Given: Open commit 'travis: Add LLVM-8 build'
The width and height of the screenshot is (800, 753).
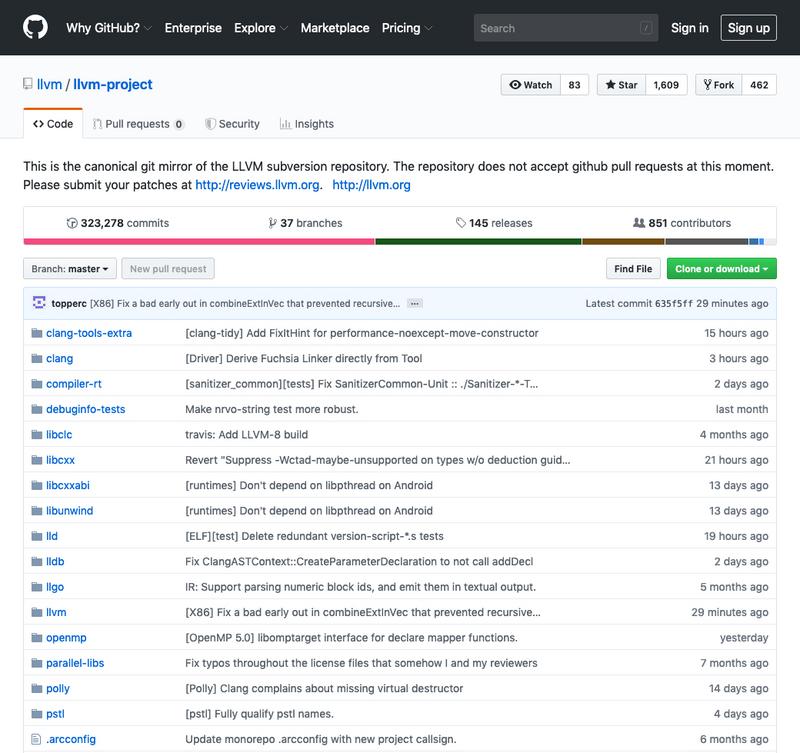Looking at the screenshot, I should click(x=246, y=435).
